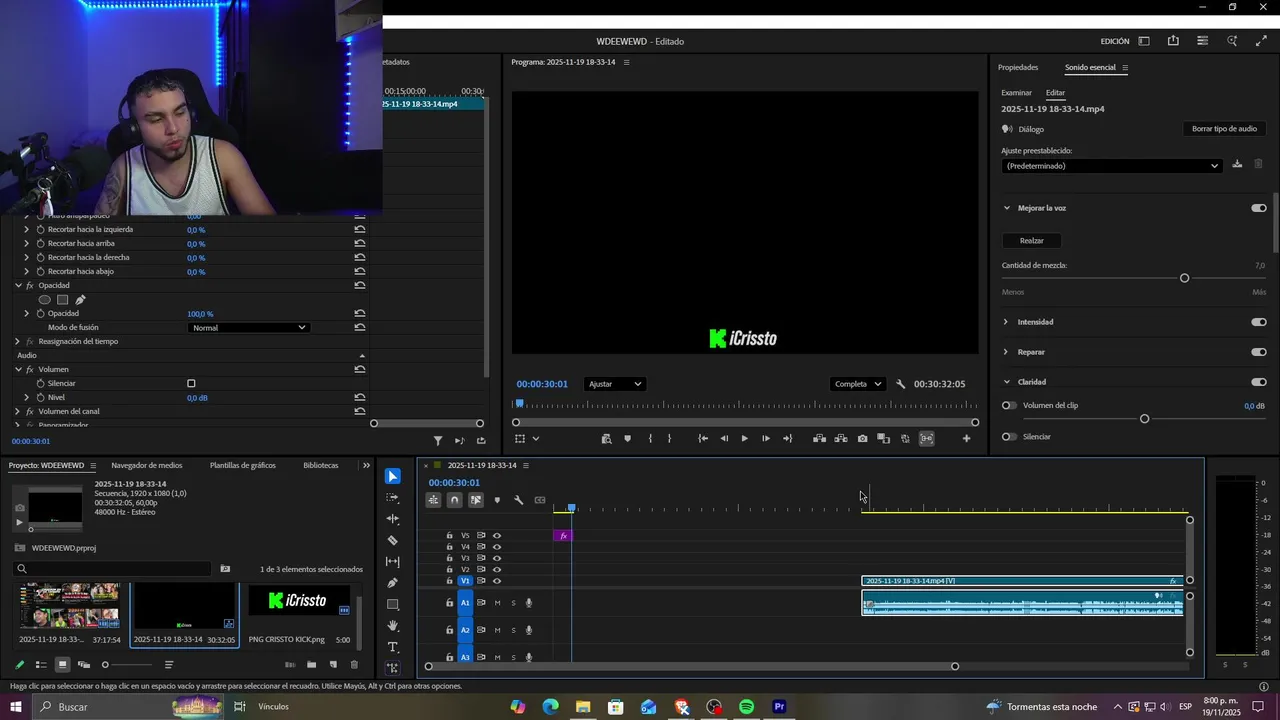
Task: Step back one frame
Action: pyautogui.click(x=724, y=439)
